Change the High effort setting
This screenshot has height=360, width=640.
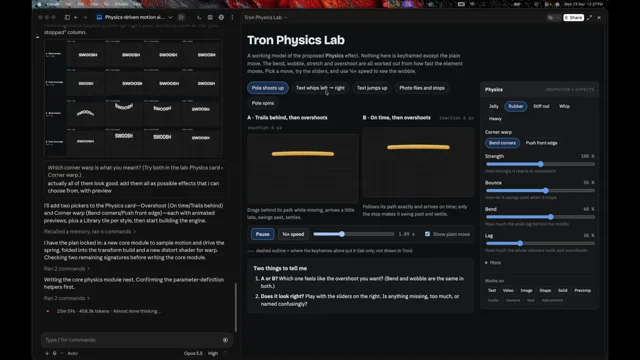213,353
